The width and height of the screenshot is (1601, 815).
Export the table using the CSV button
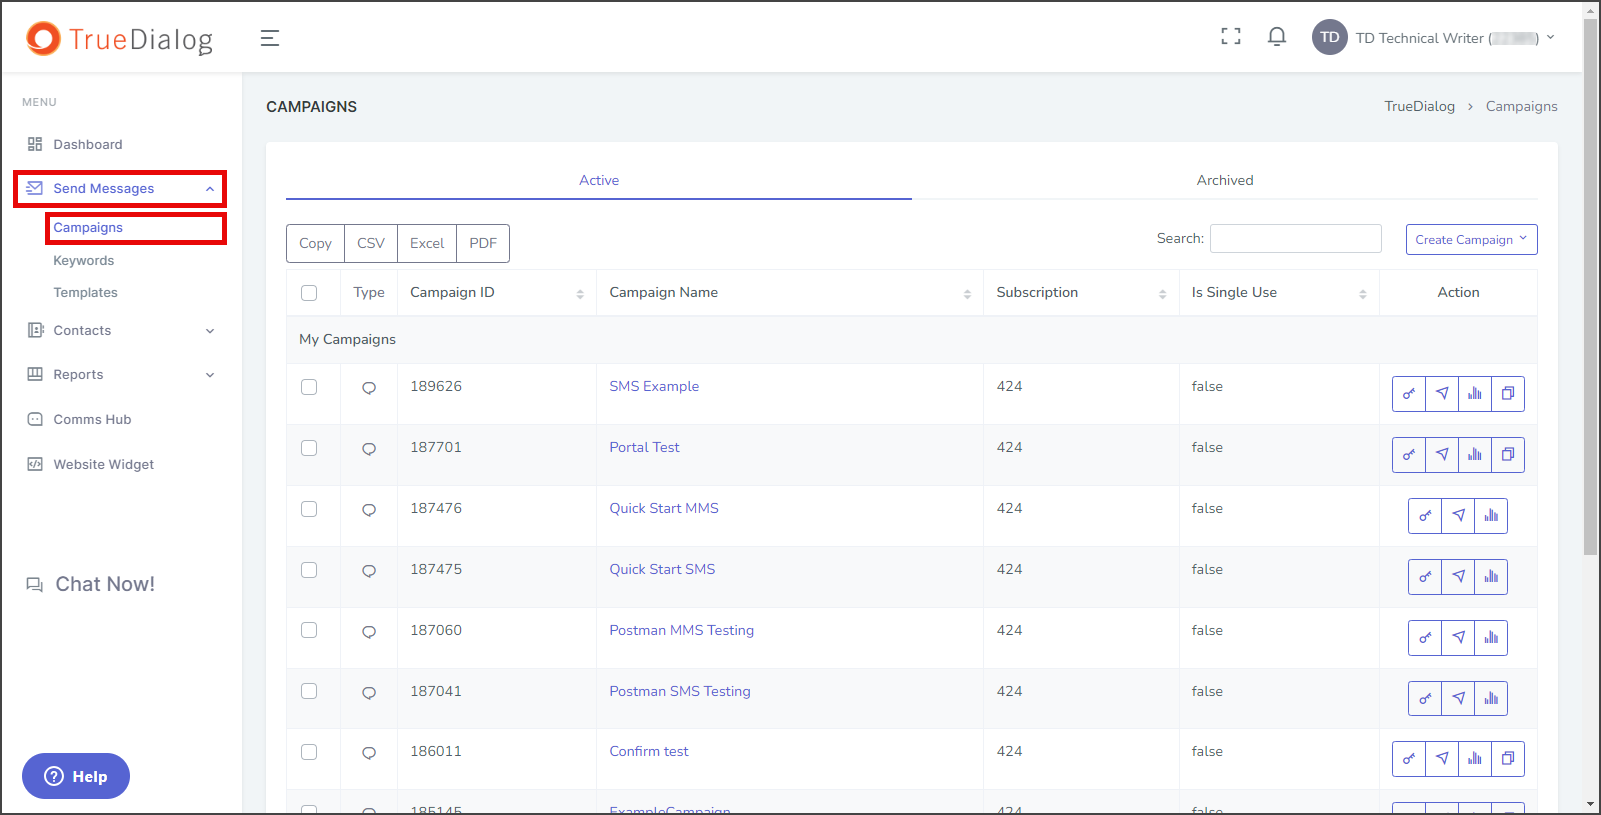(371, 243)
